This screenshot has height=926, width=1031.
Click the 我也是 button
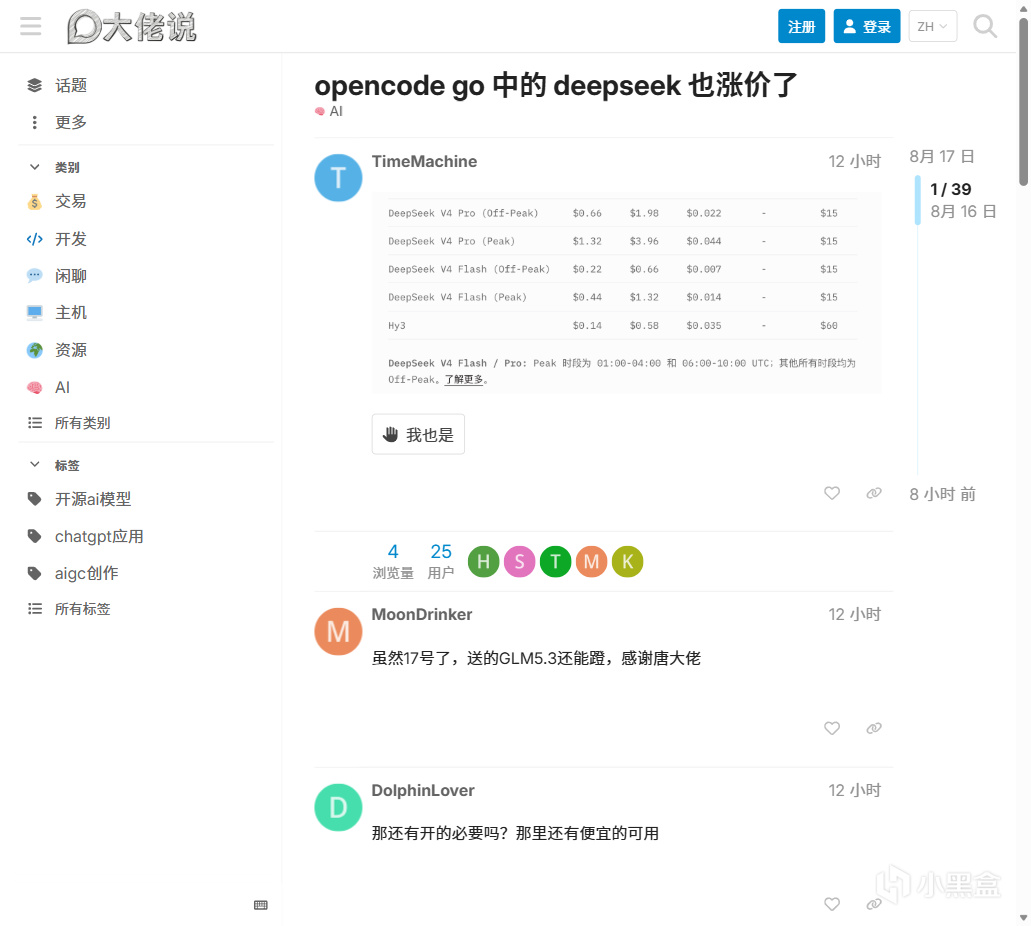point(418,434)
